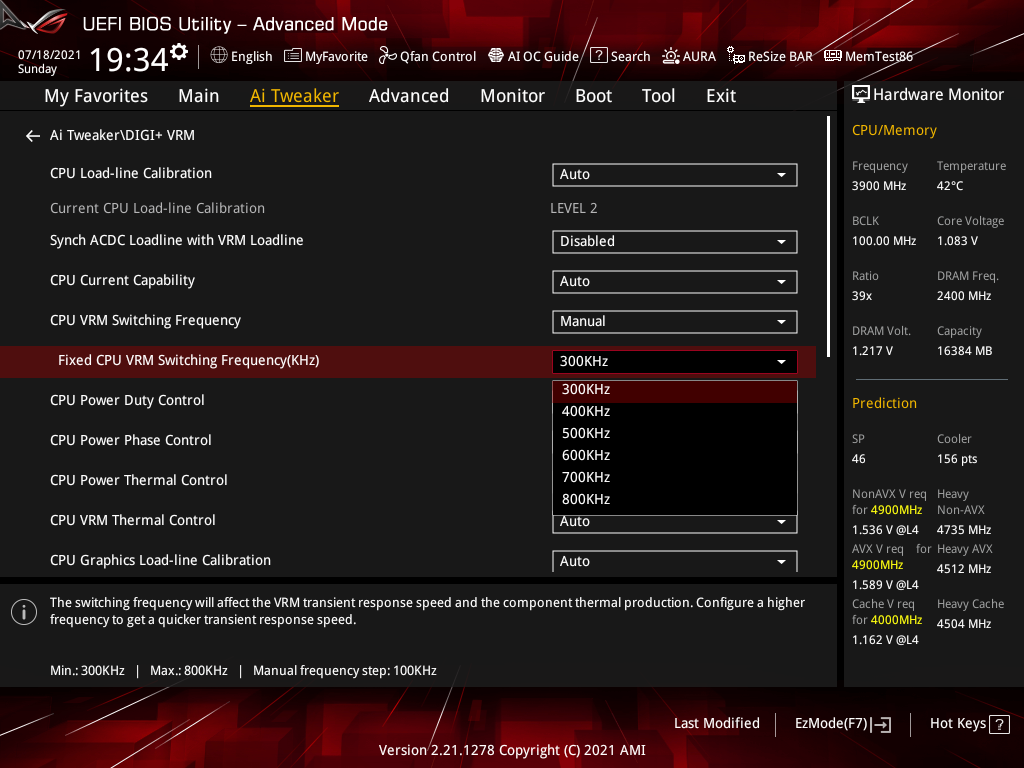Image resolution: width=1024 pixels, height=768 pixels.
Task: Open the Boot menu
Action: (593, 95)
